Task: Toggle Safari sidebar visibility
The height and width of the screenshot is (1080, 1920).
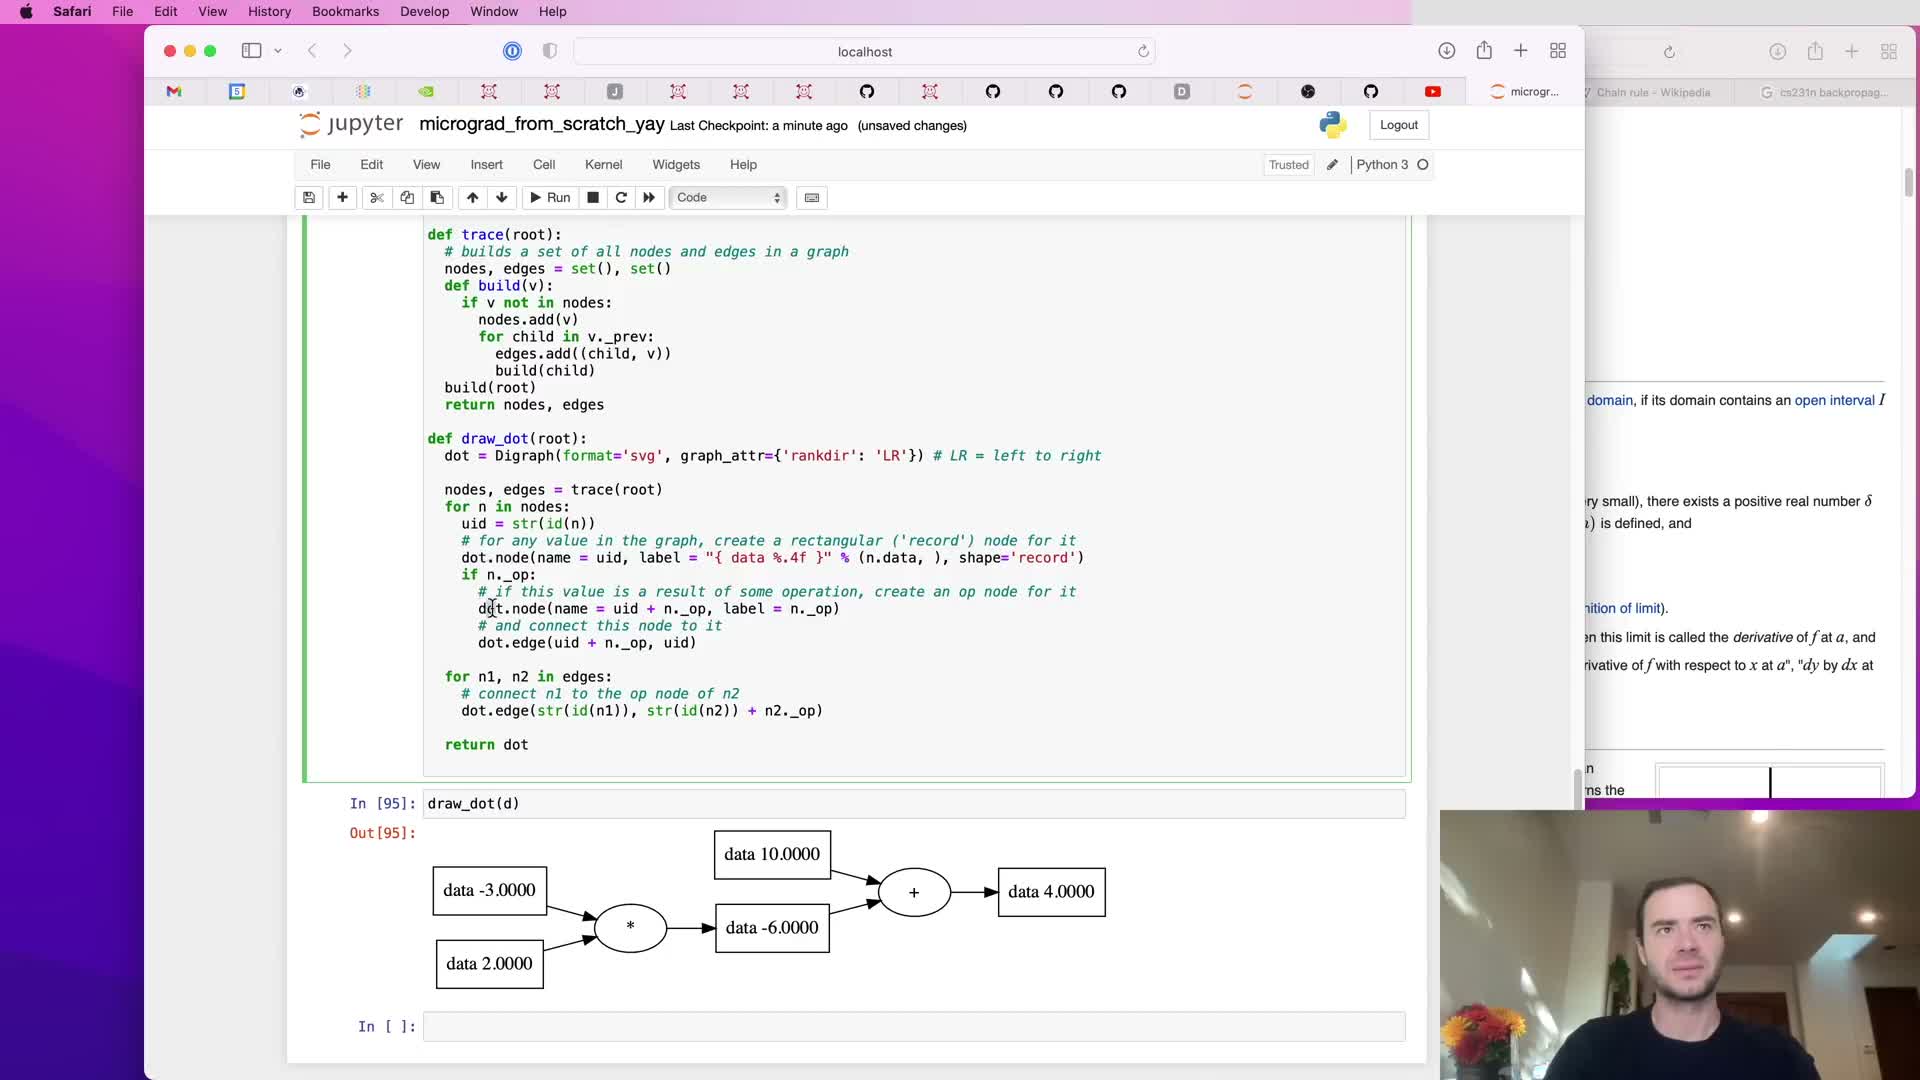Action: (251, 51)
